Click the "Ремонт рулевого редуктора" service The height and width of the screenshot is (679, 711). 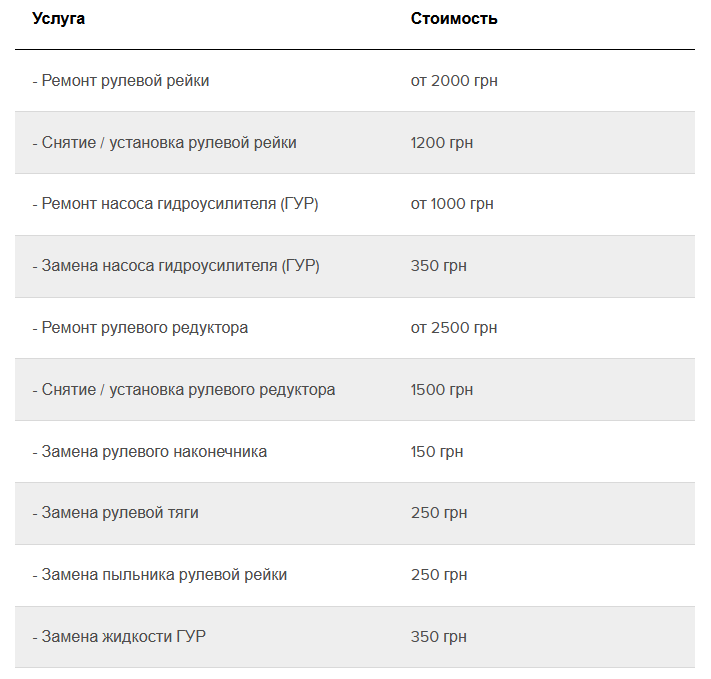point(140,328)
